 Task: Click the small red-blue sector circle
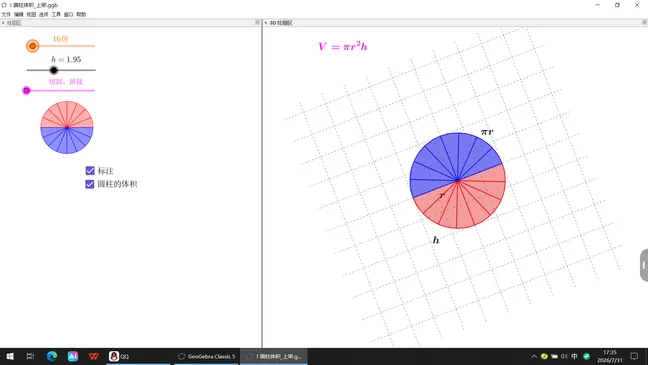[67, 127]
